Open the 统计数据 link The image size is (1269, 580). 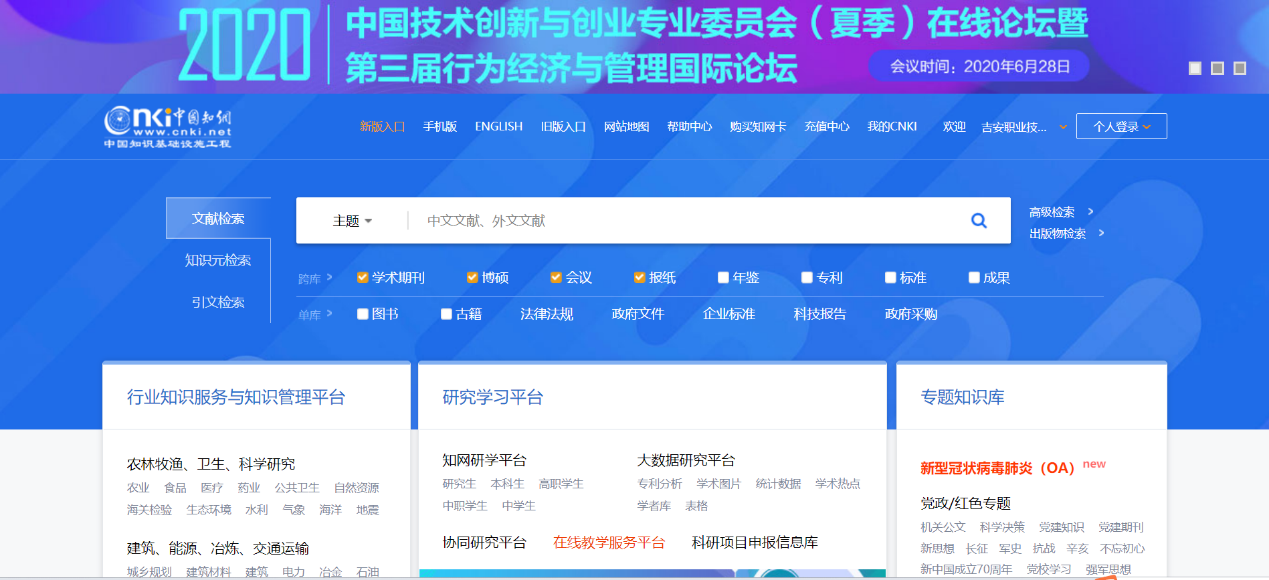pyautogui.click(x=778, y=484)
